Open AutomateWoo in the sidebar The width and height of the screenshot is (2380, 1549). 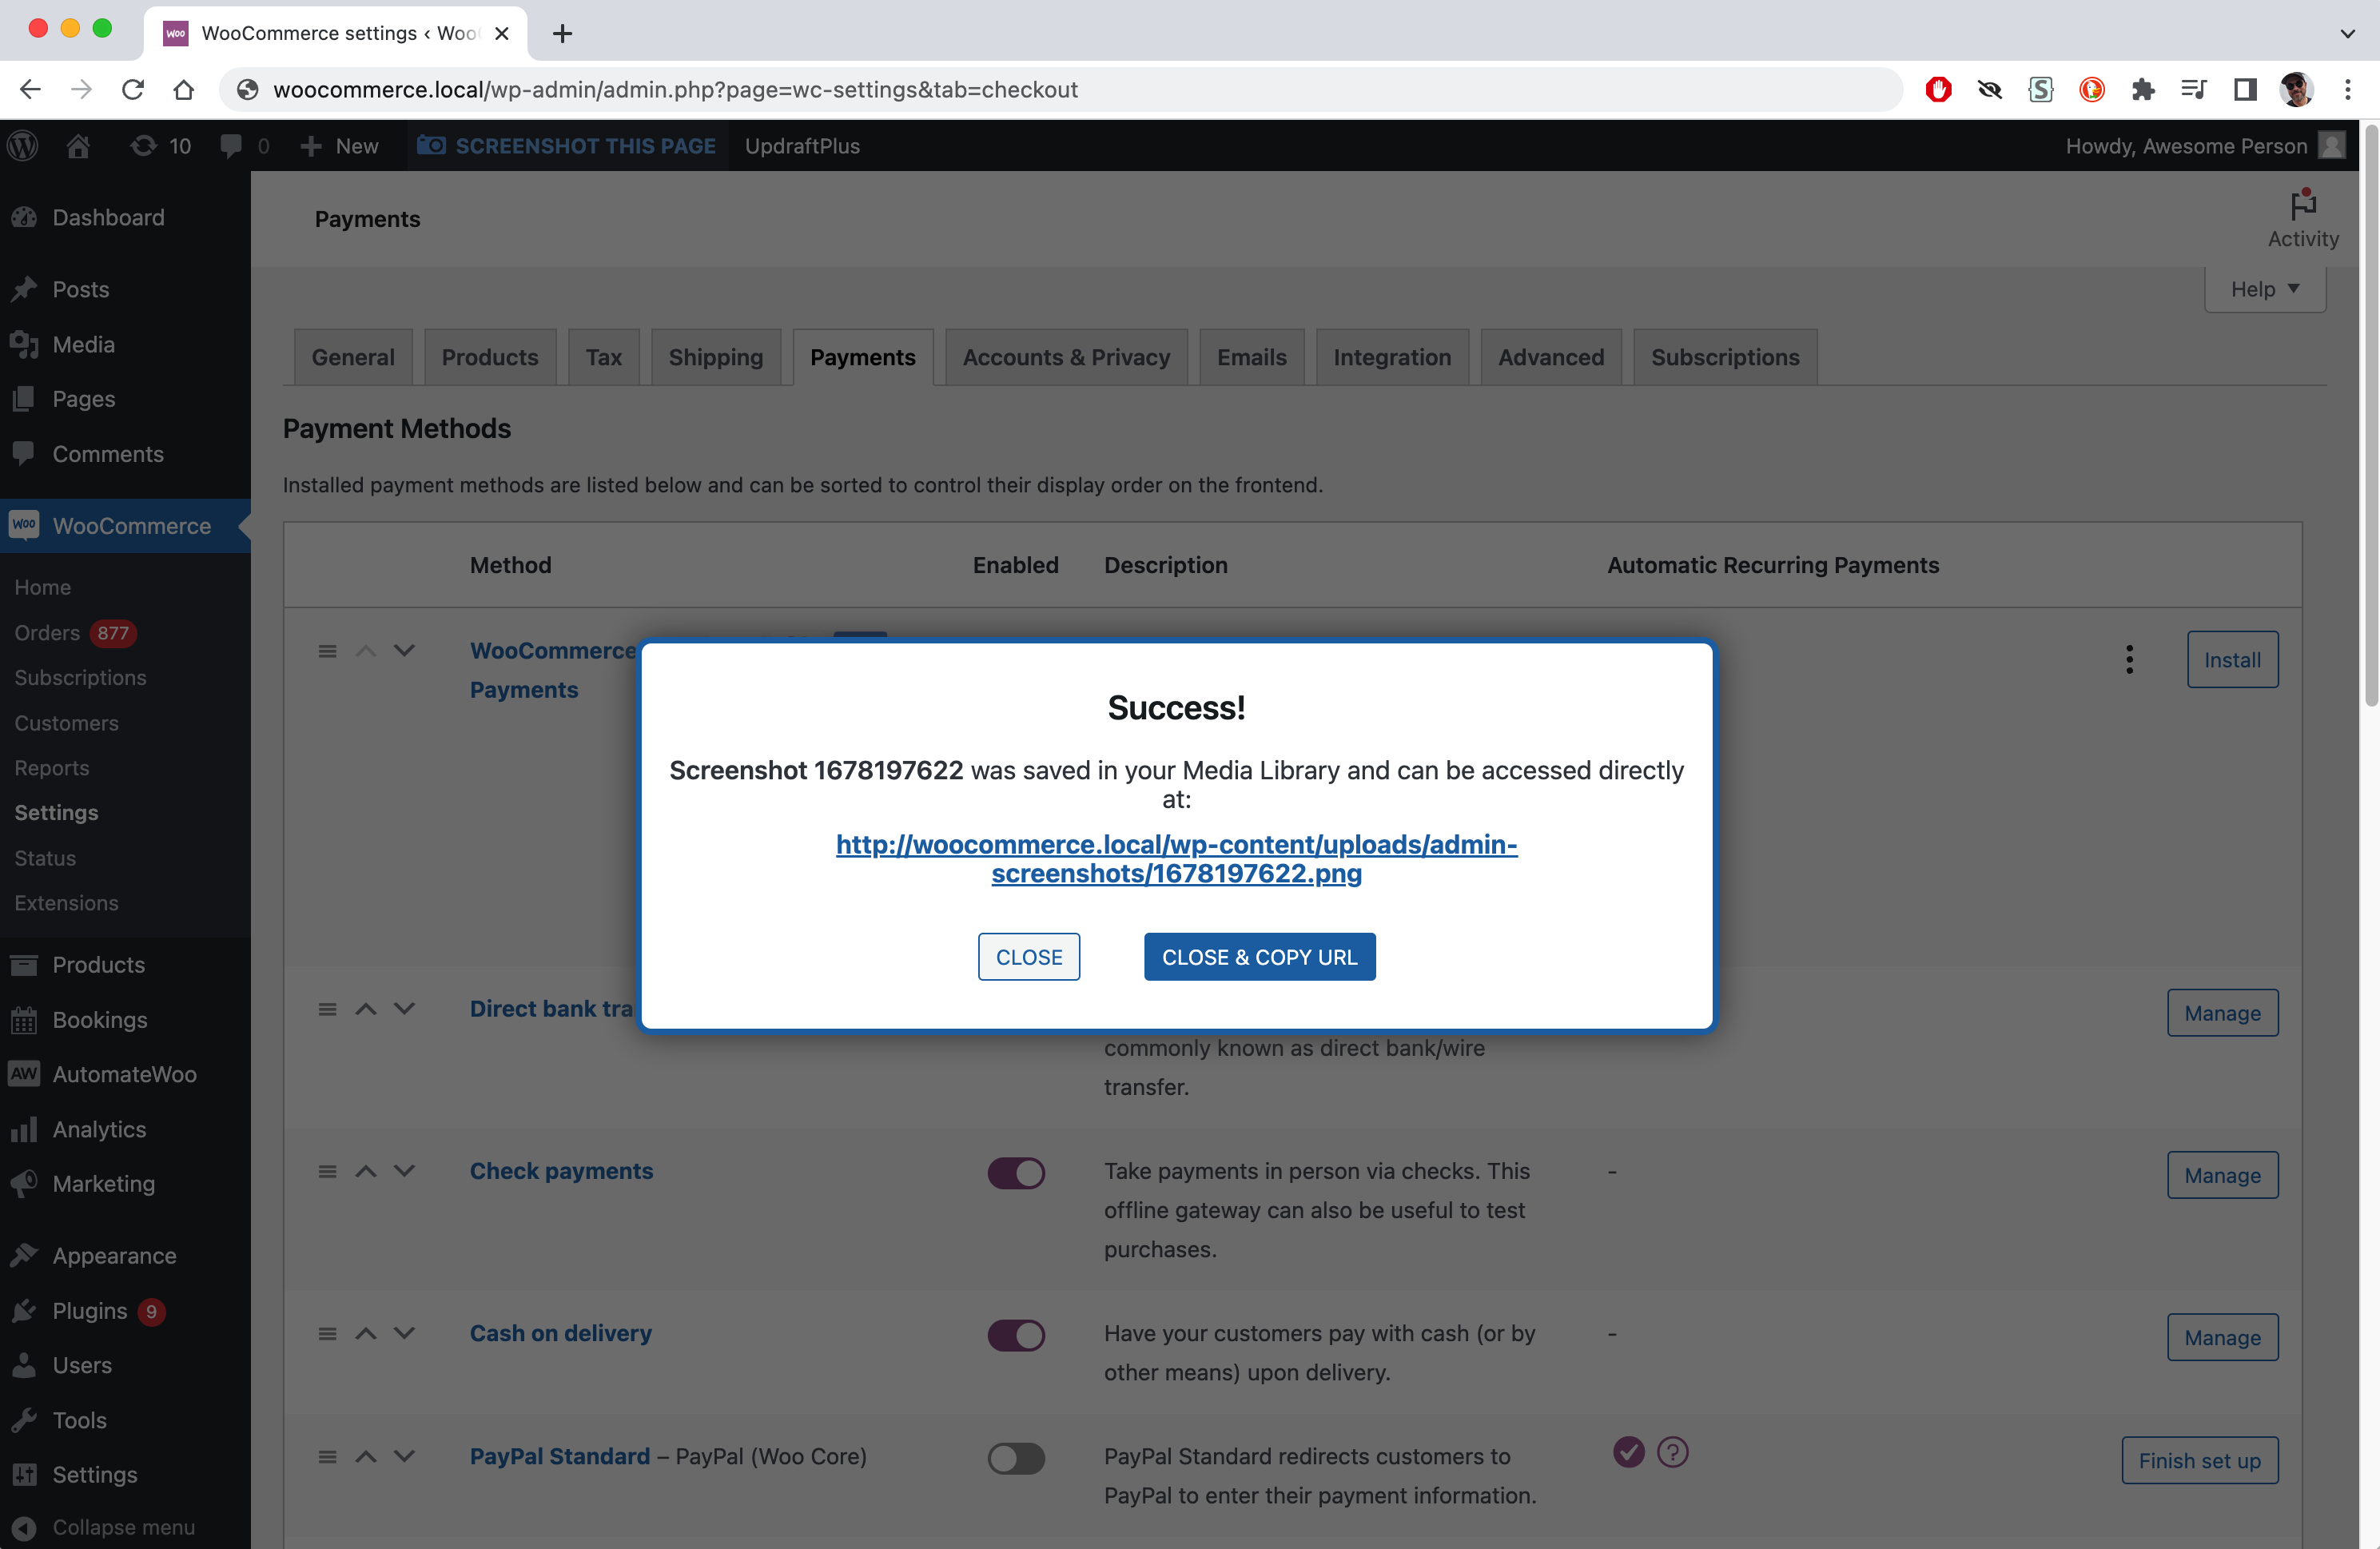124,1074
